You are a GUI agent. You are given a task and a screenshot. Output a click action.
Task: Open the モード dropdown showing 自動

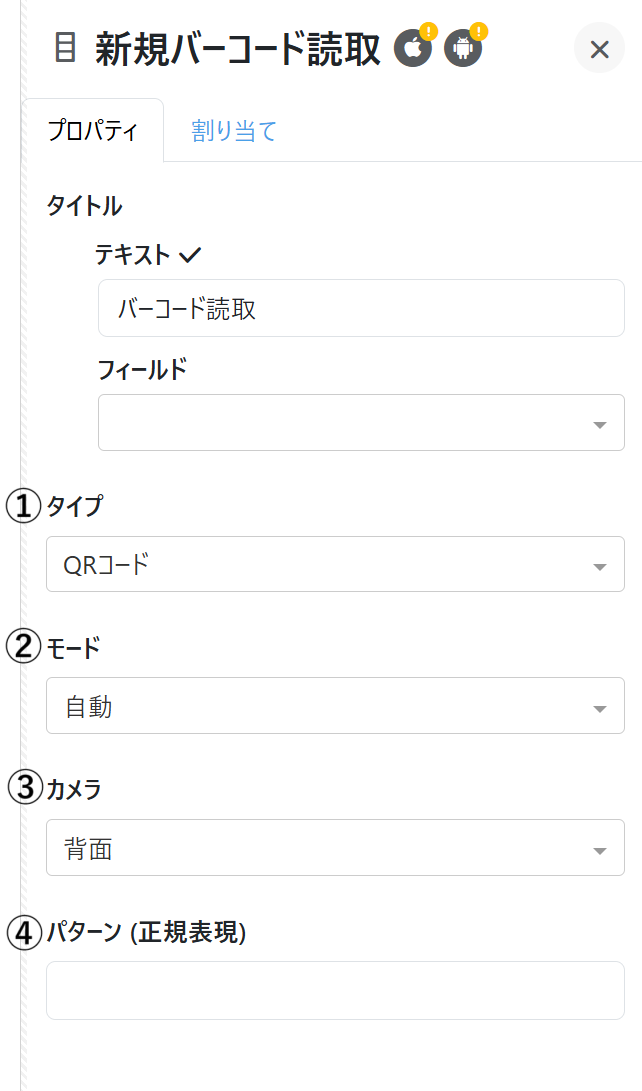[335, 706]
